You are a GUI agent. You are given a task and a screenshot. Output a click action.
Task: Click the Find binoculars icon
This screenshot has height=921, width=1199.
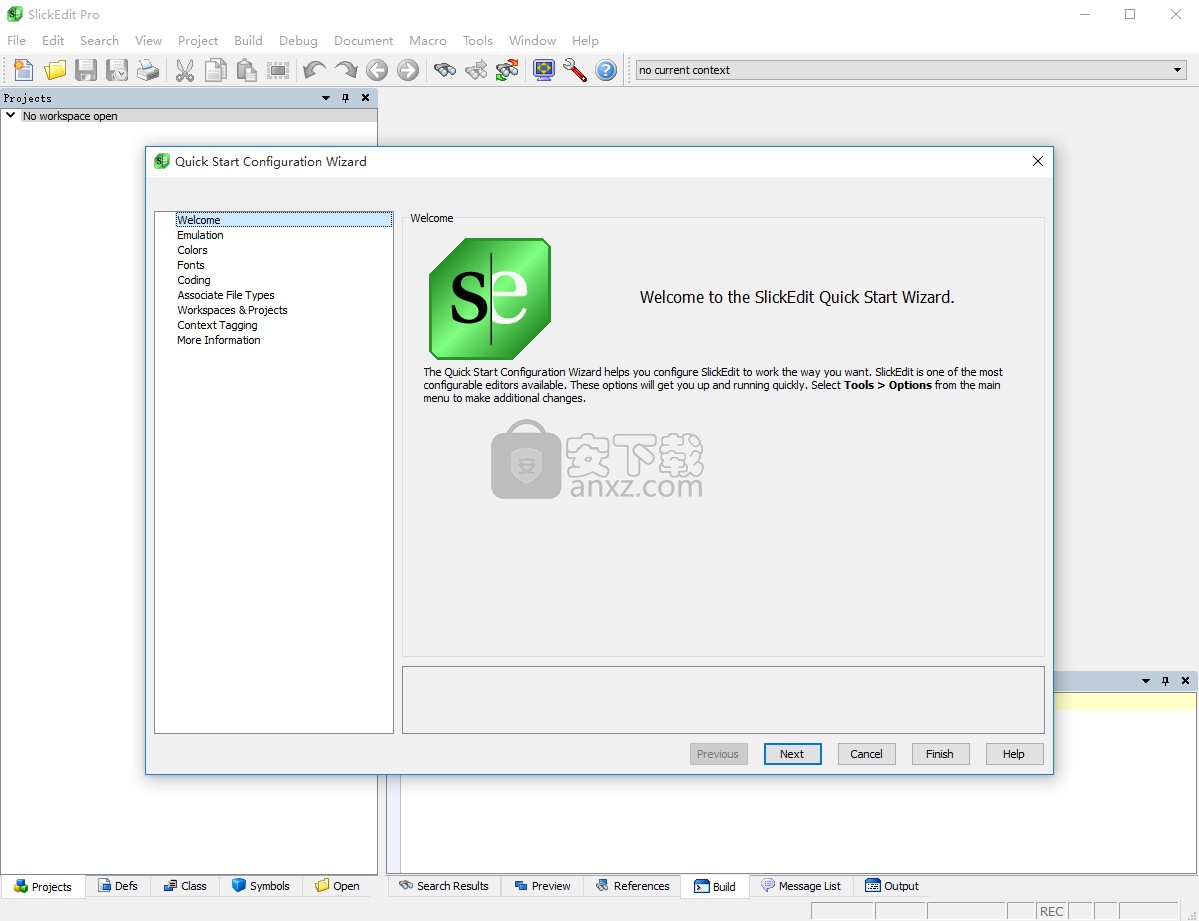[444, 70]
